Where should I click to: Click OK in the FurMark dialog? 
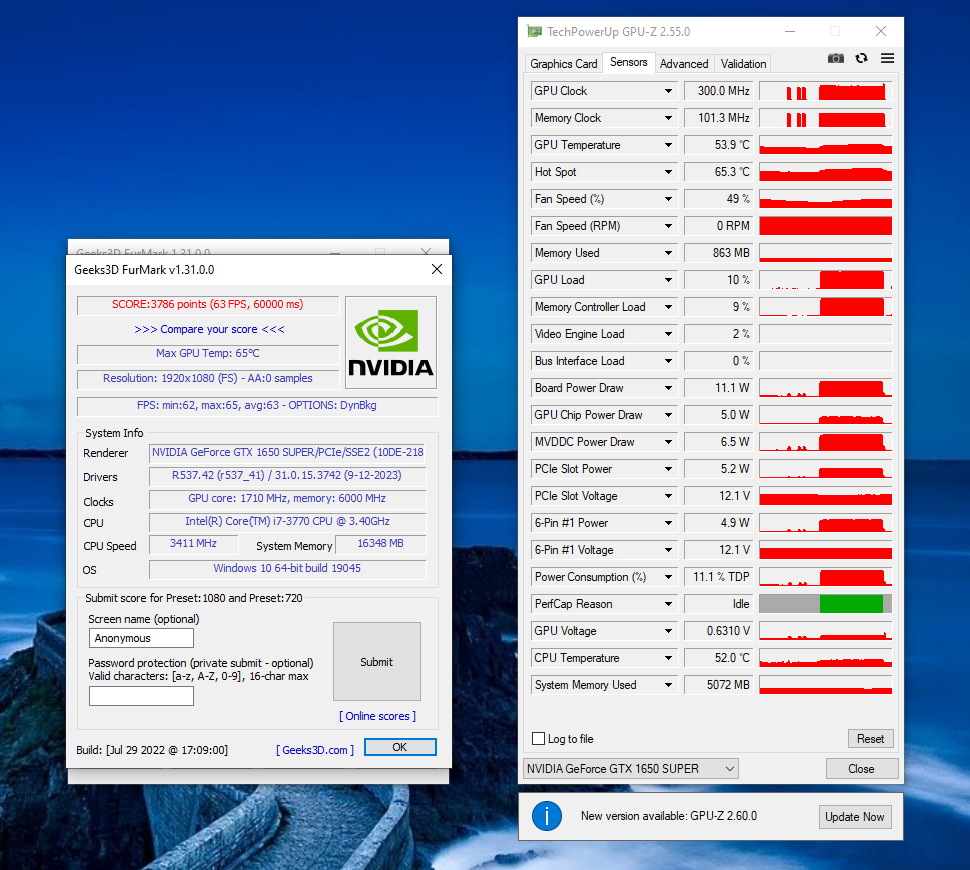click(400, 747)
